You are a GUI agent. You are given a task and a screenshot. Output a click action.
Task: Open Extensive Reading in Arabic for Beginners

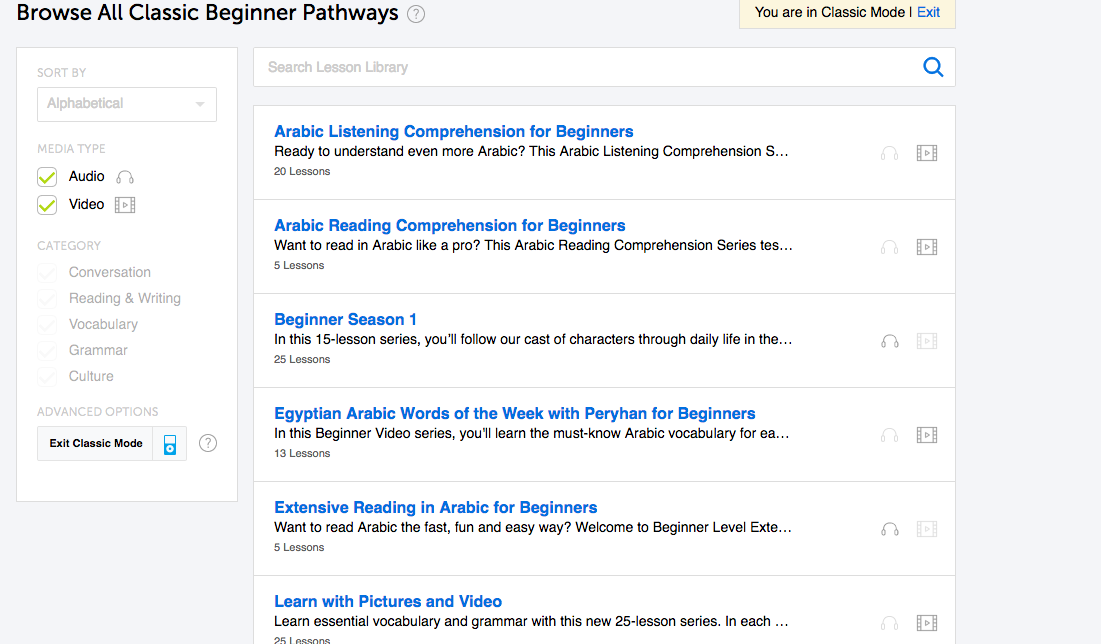(435, 507)
